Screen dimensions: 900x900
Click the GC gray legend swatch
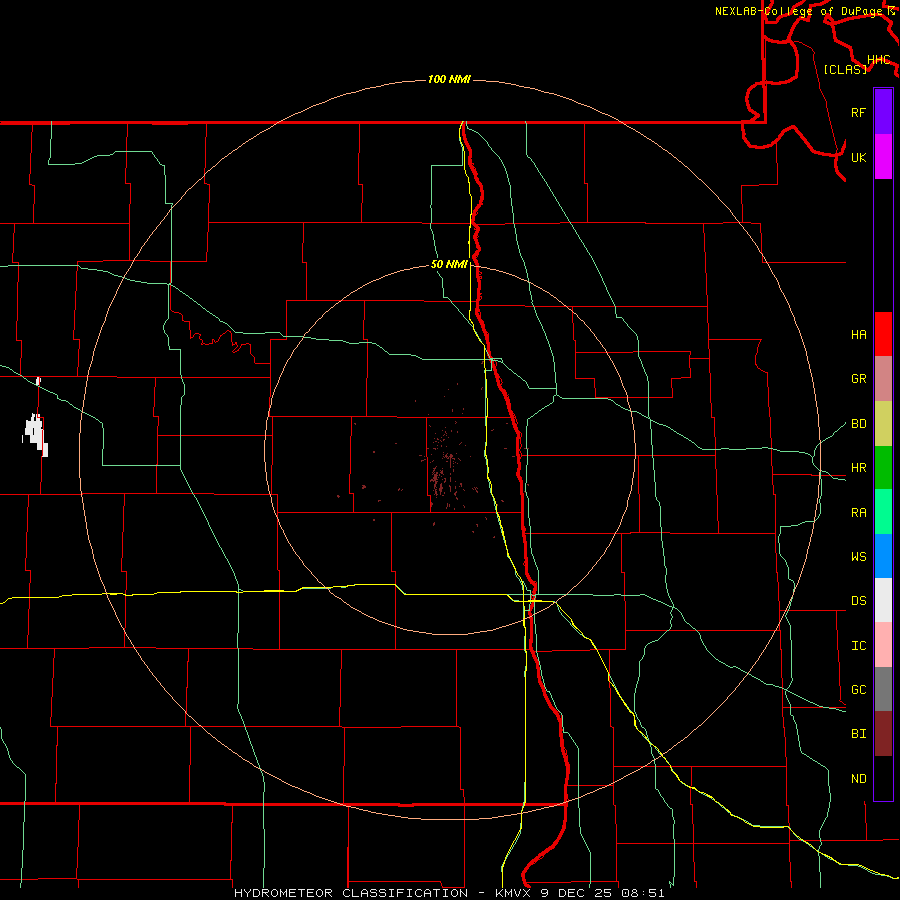[883, 689]
